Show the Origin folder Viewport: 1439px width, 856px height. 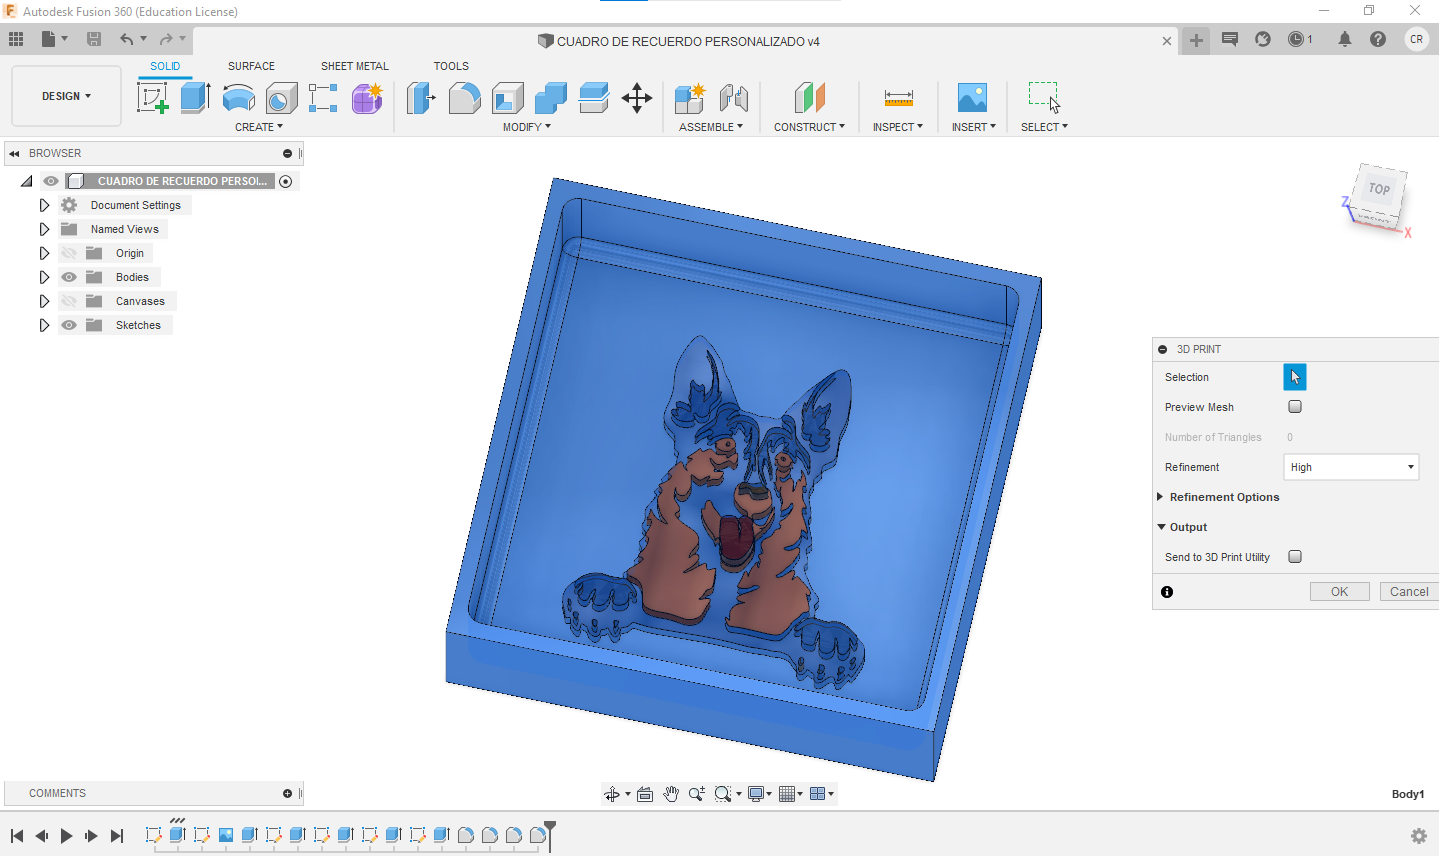[69, 253]
